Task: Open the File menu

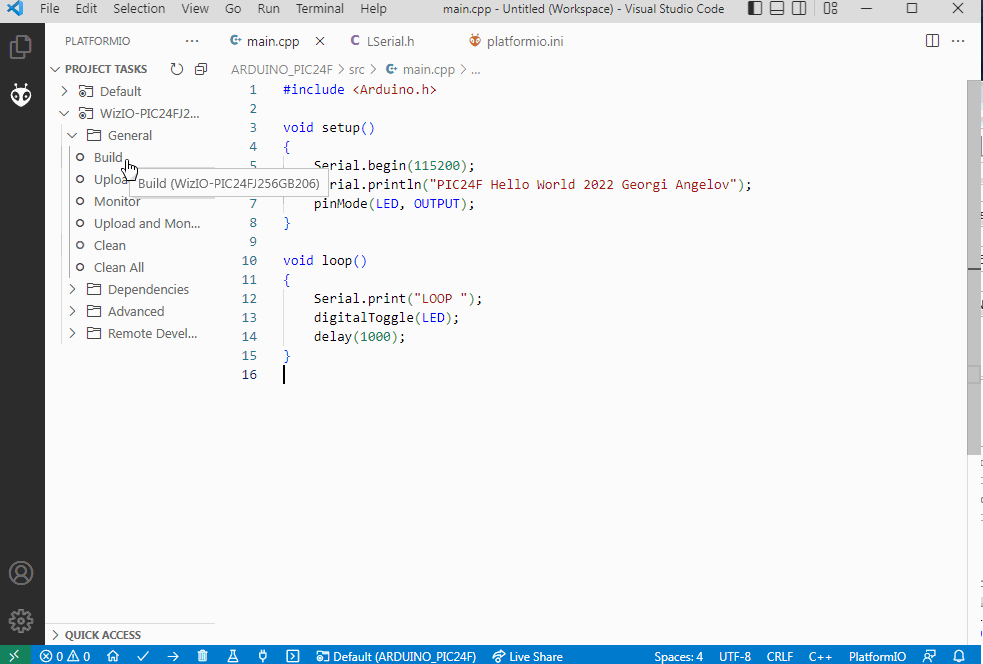Action: pyautogui.click(x=50, y=9)
